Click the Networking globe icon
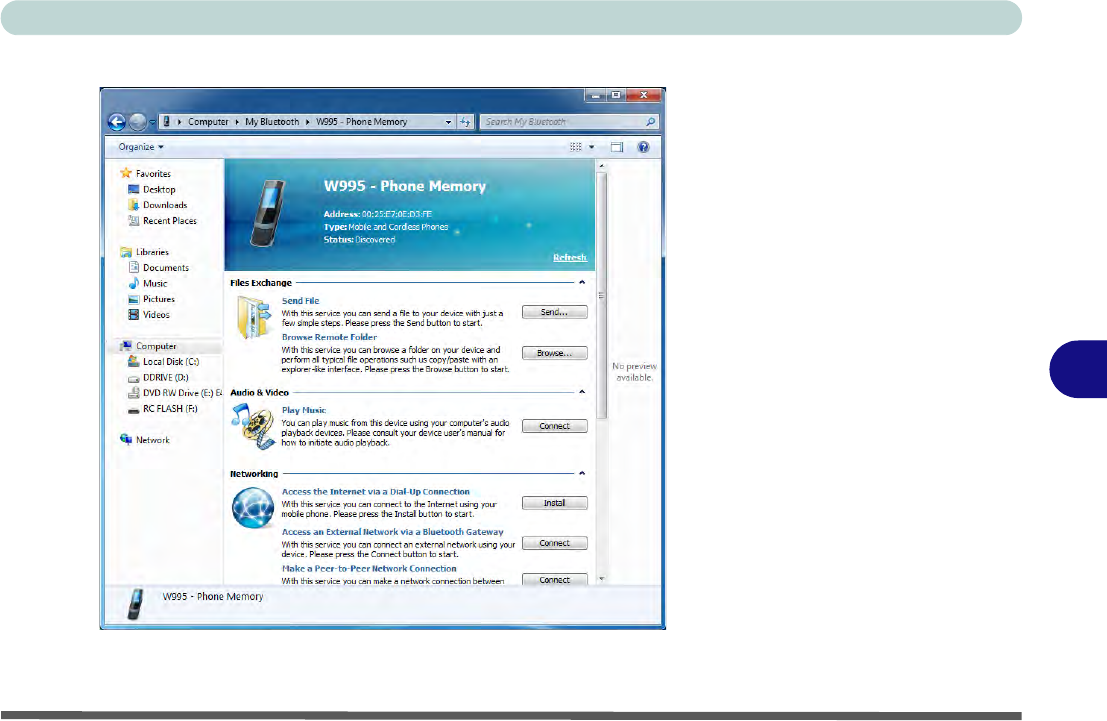This screenshot has height=721, width=1107. point(253,508)
